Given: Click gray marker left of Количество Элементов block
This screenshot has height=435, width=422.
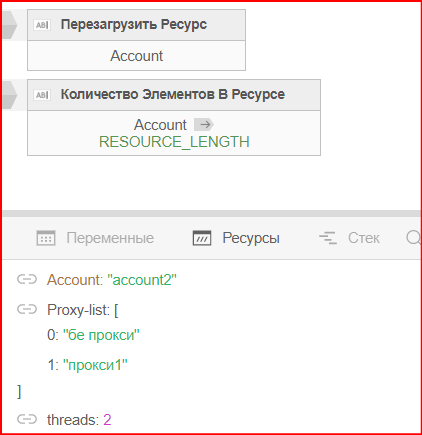Looking at the screenshot, I should click(9, 95).
